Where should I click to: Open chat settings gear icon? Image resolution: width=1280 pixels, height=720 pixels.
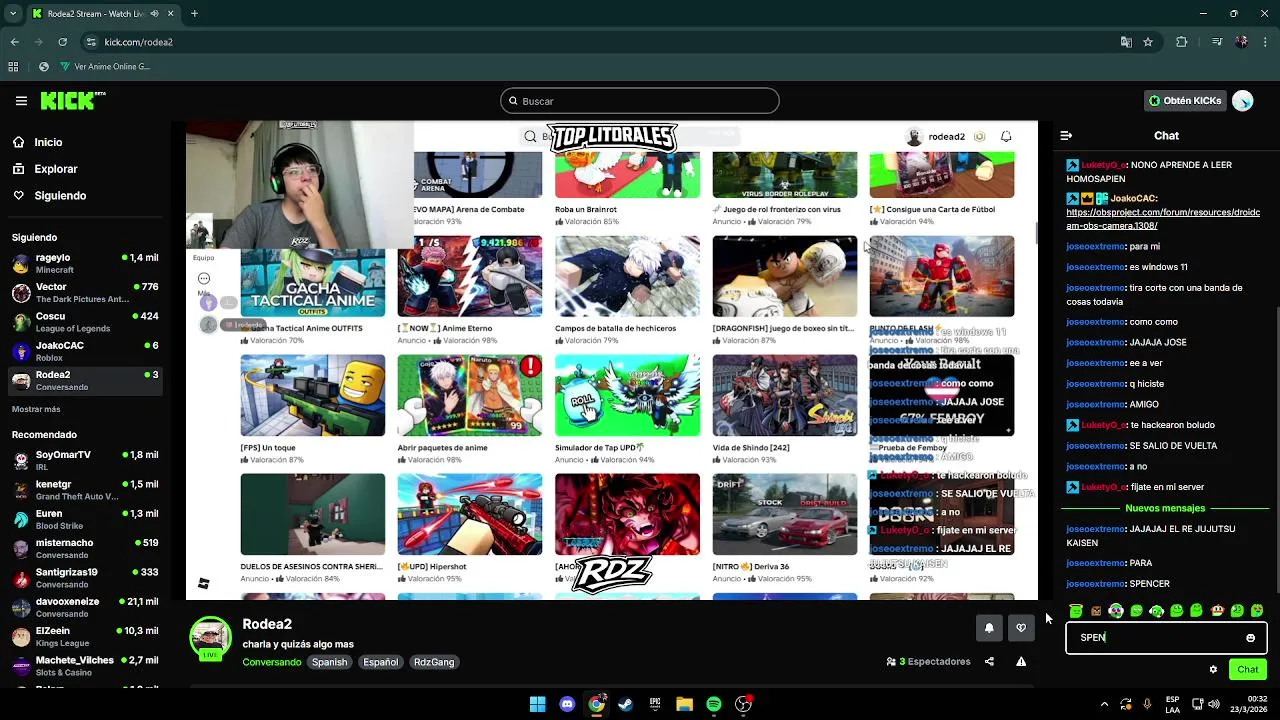point(1213,670)
